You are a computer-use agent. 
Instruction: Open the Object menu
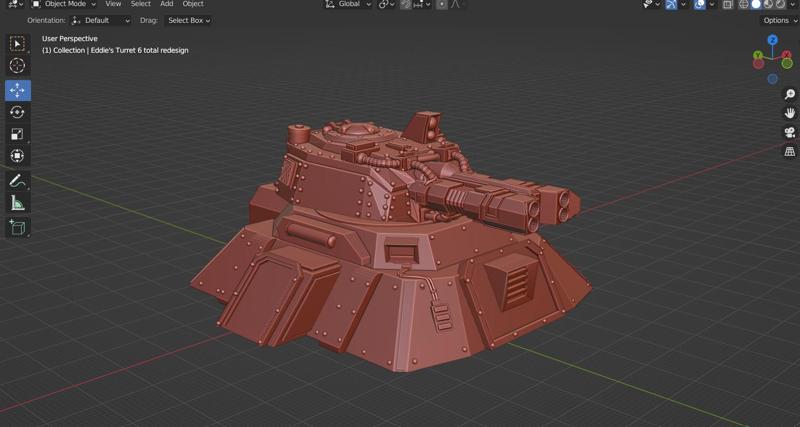click(x=193, y=4)
